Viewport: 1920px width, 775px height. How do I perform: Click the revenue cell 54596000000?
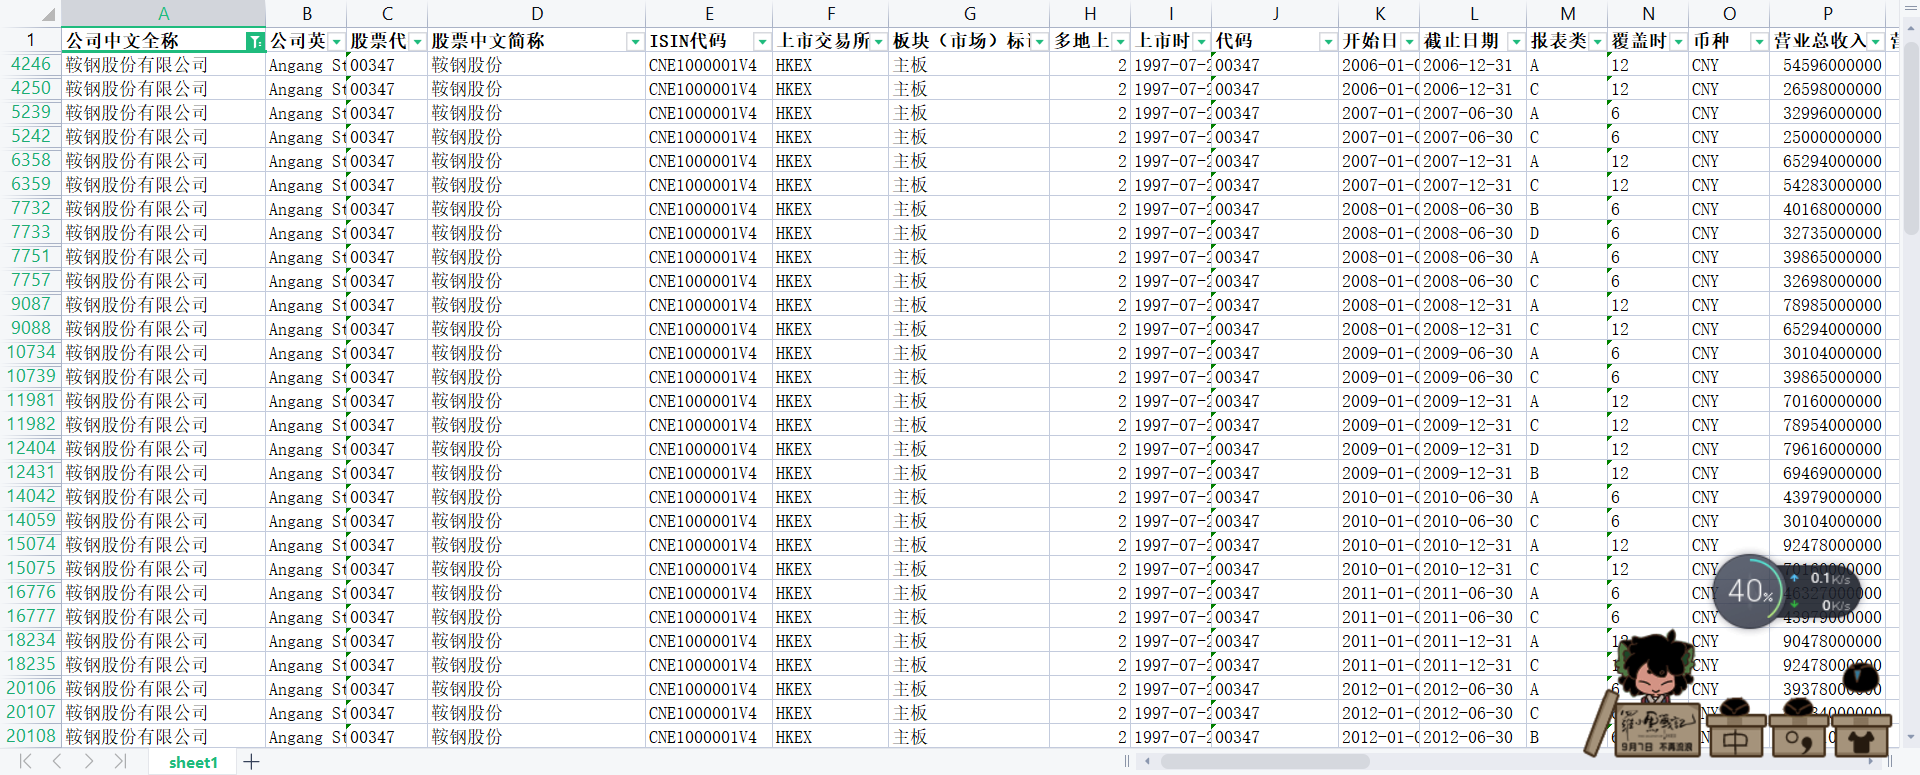coord(1828,65)
